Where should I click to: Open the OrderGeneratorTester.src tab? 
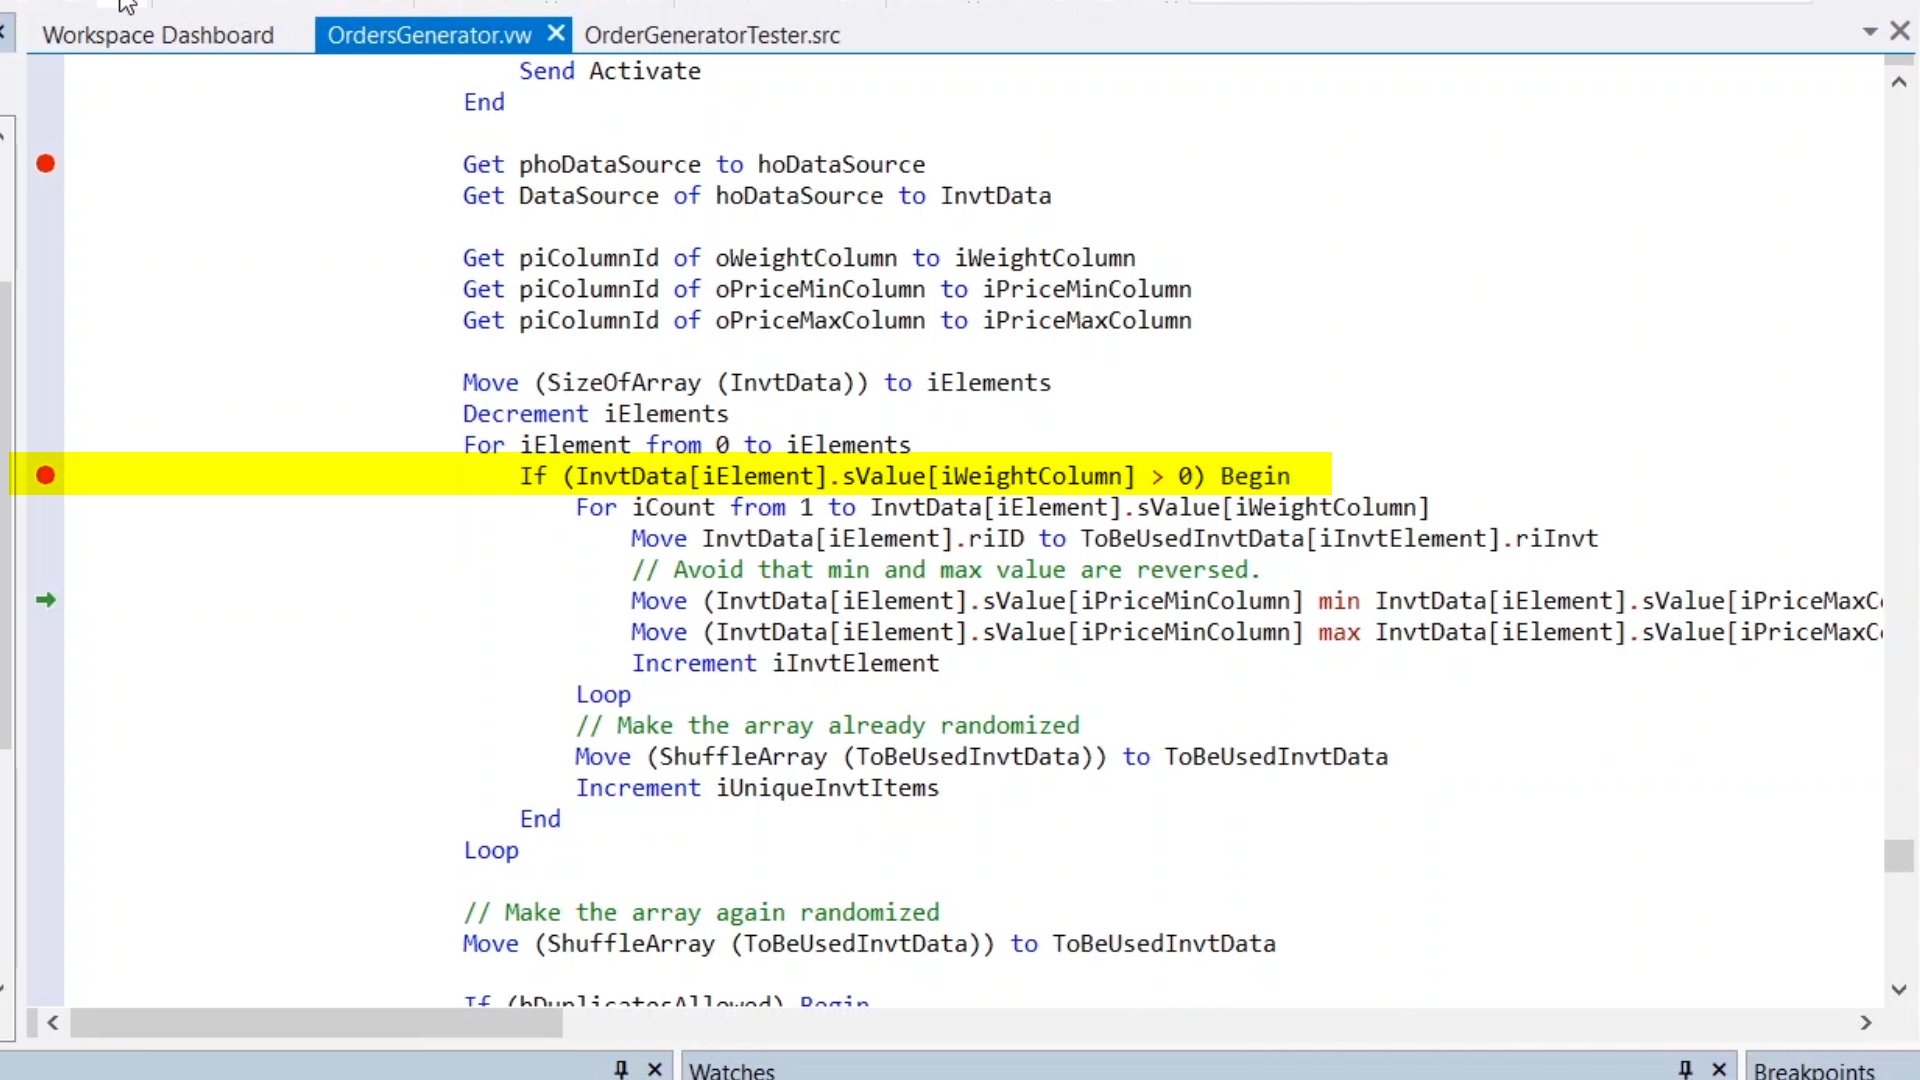712,35
